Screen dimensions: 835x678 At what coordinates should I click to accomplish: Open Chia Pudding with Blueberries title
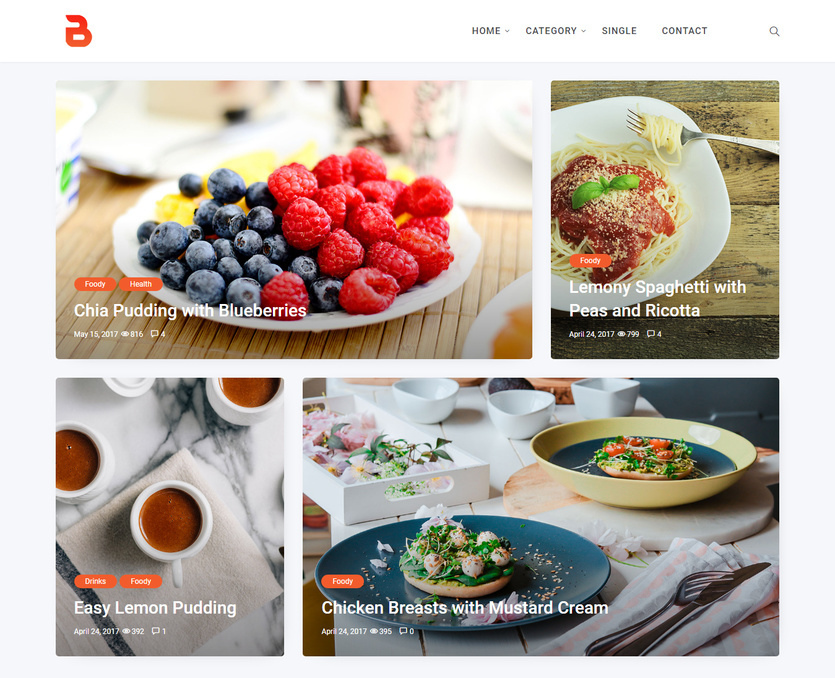click(x=190, y=311)
